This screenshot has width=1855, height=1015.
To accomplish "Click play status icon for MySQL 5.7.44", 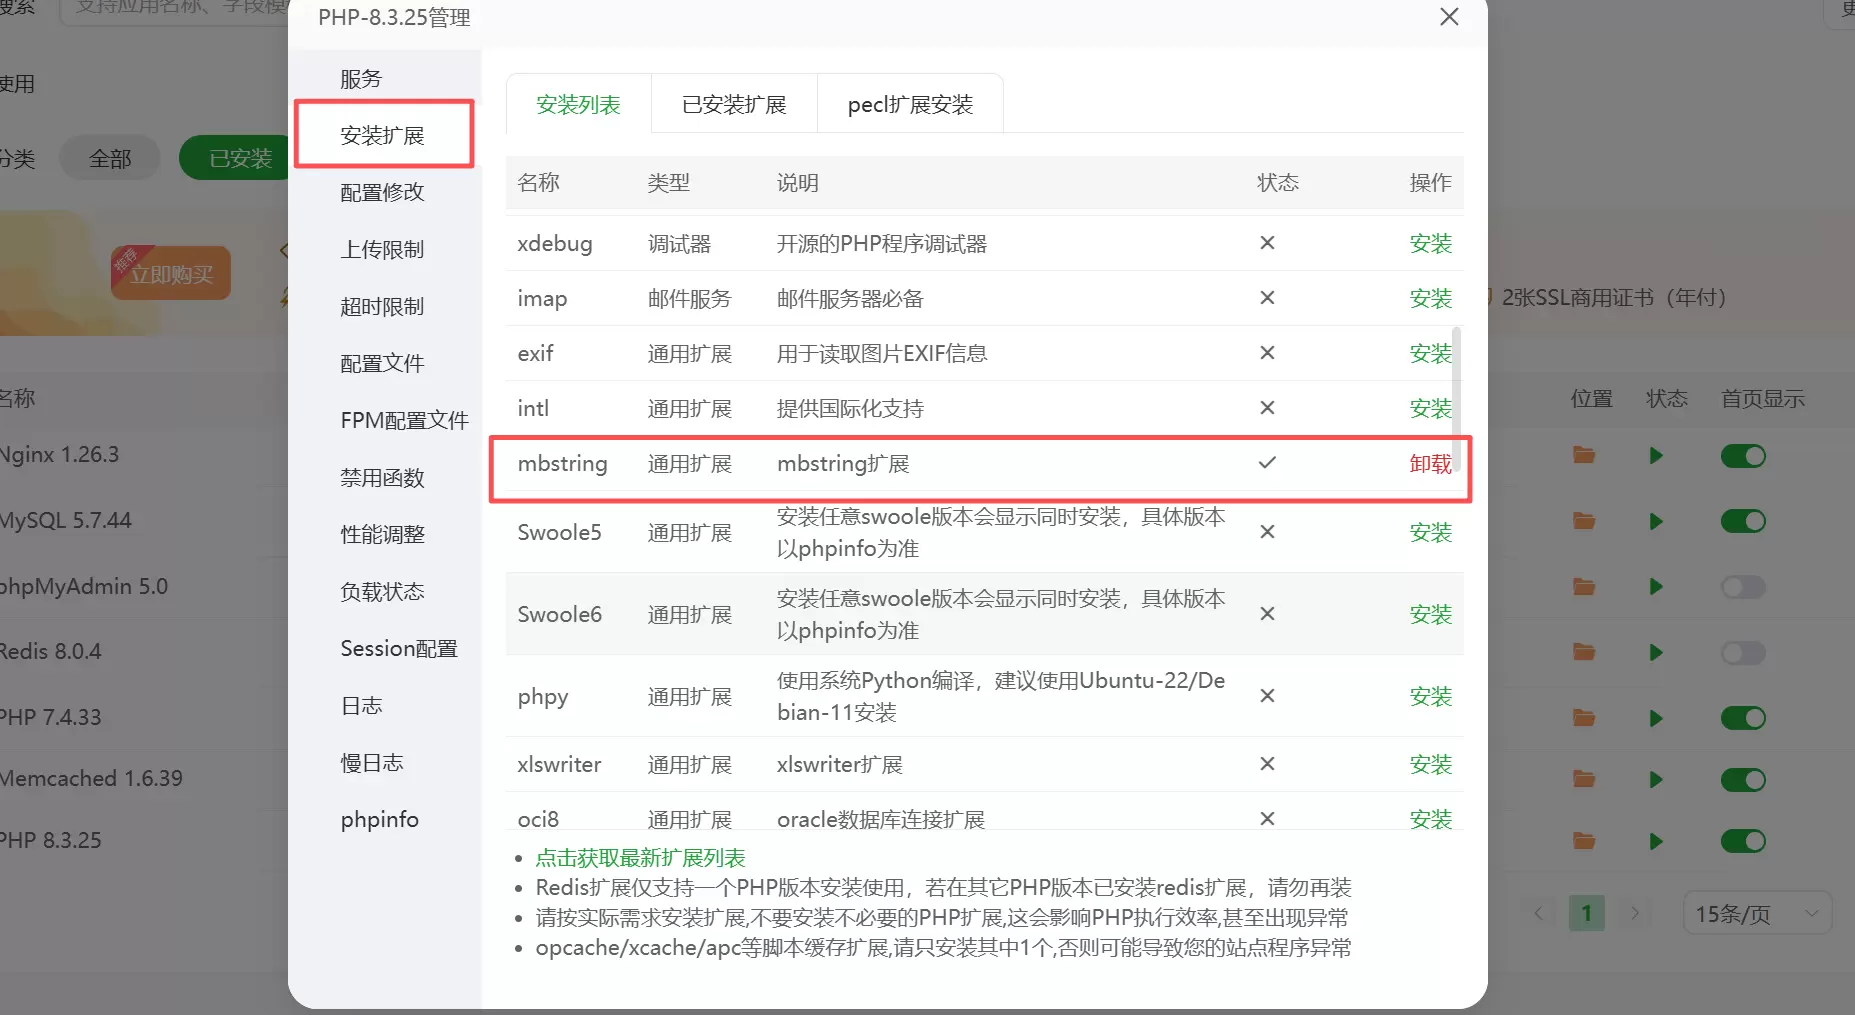I will coord(1656,521).
